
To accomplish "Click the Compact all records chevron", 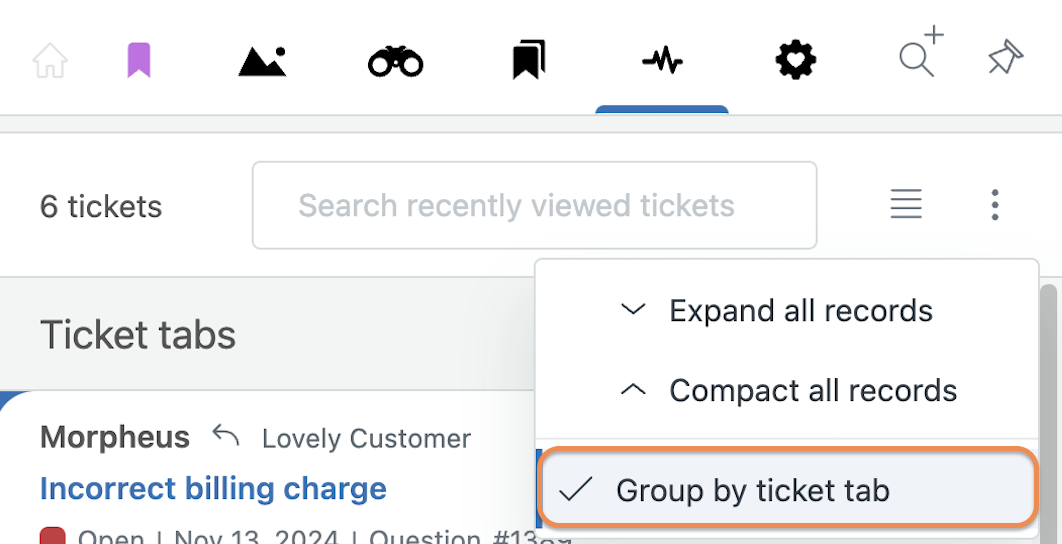I will 633,390.
